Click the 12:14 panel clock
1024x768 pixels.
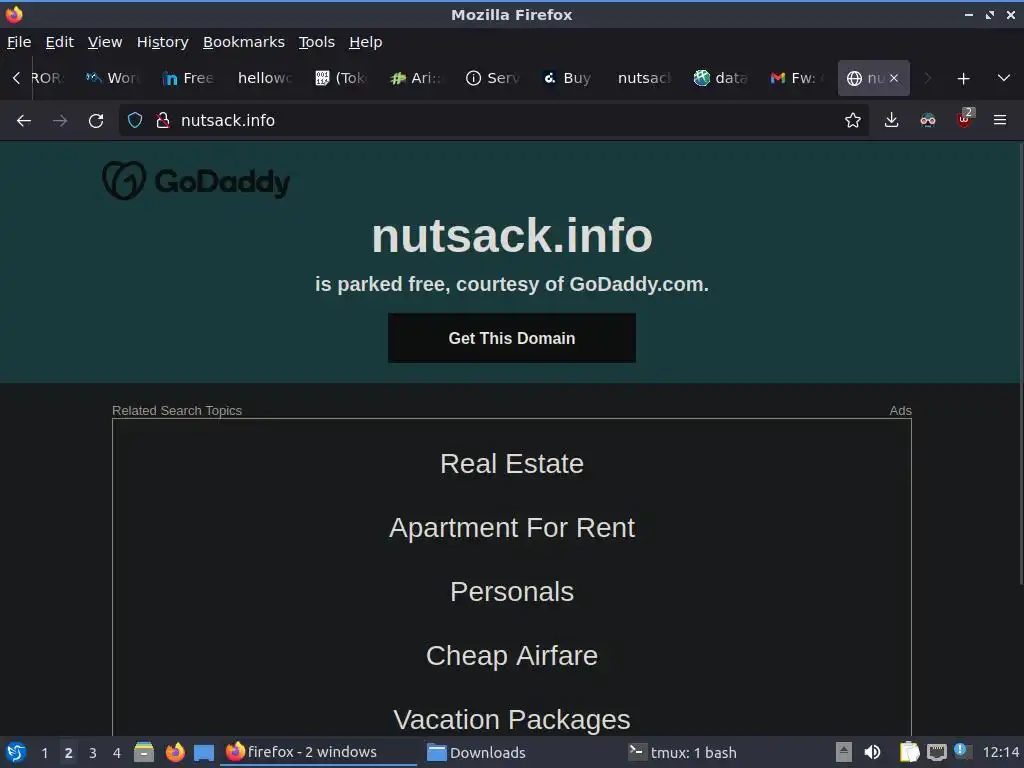[x=1000, y=752]
